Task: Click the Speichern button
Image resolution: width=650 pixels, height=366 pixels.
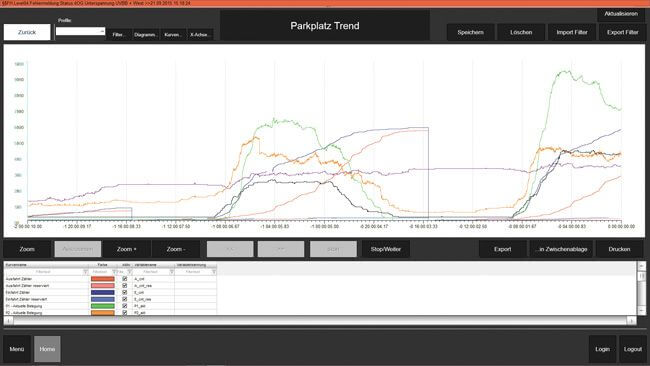Action: [x=471, y=32]
